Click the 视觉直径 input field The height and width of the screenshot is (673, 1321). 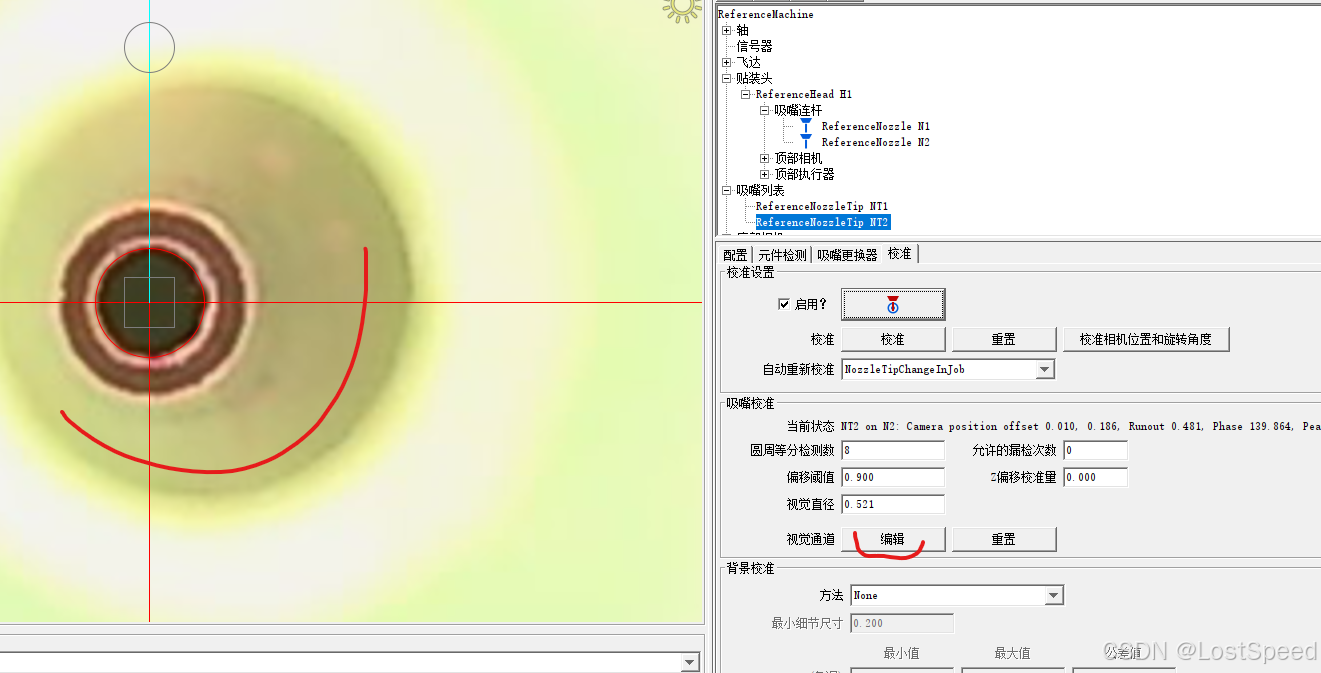tap(893, 505)
